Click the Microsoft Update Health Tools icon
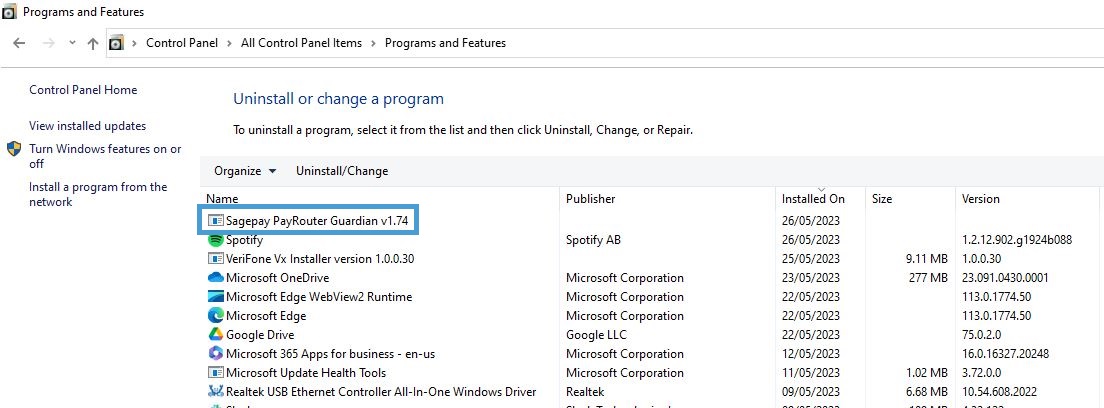This screenshot has height=408, width=1104. [215, 373]
